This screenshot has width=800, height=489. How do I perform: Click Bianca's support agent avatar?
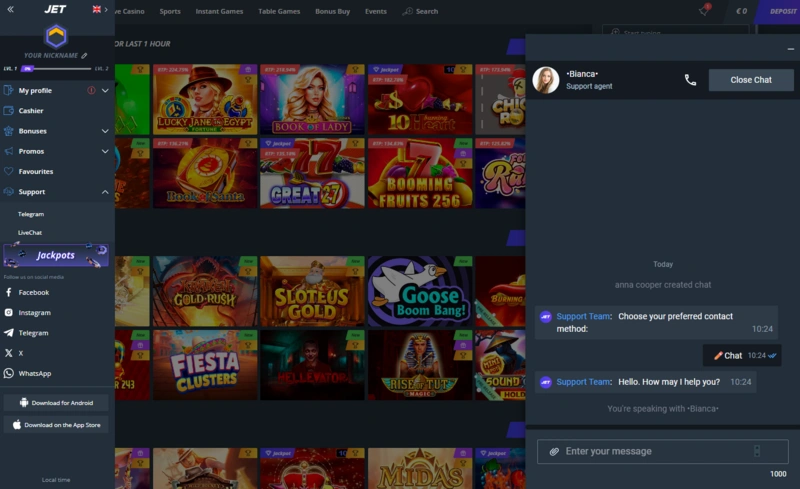(545, 80)
